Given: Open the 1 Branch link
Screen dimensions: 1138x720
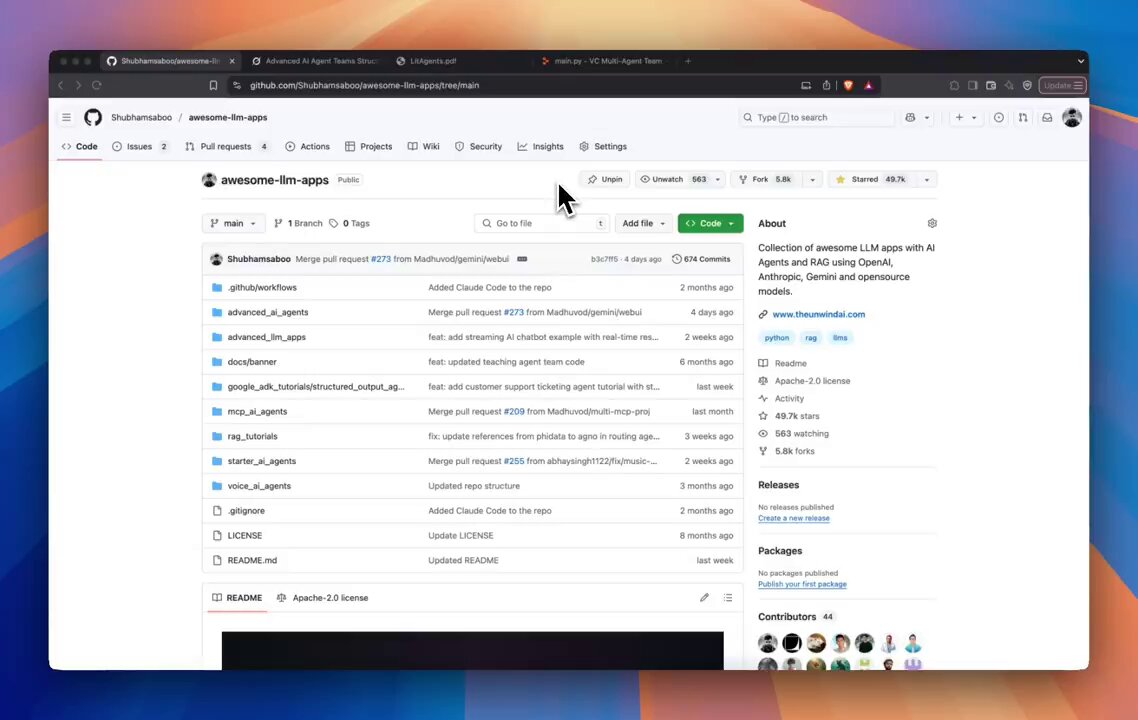Looking at the screenshot, I should (298, 224).
